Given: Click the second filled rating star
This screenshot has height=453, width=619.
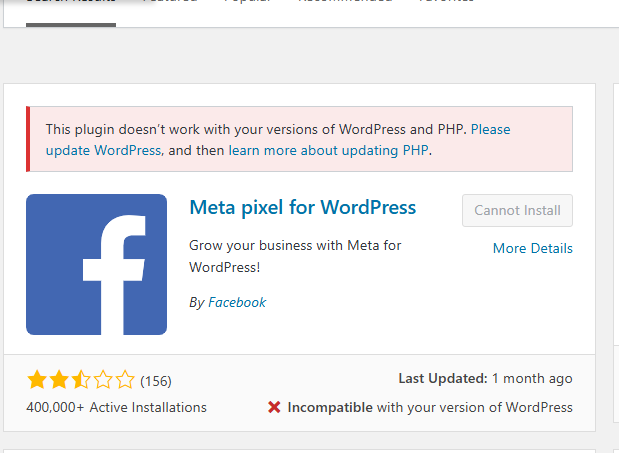Looking at the screenshot, I should 59,380.
